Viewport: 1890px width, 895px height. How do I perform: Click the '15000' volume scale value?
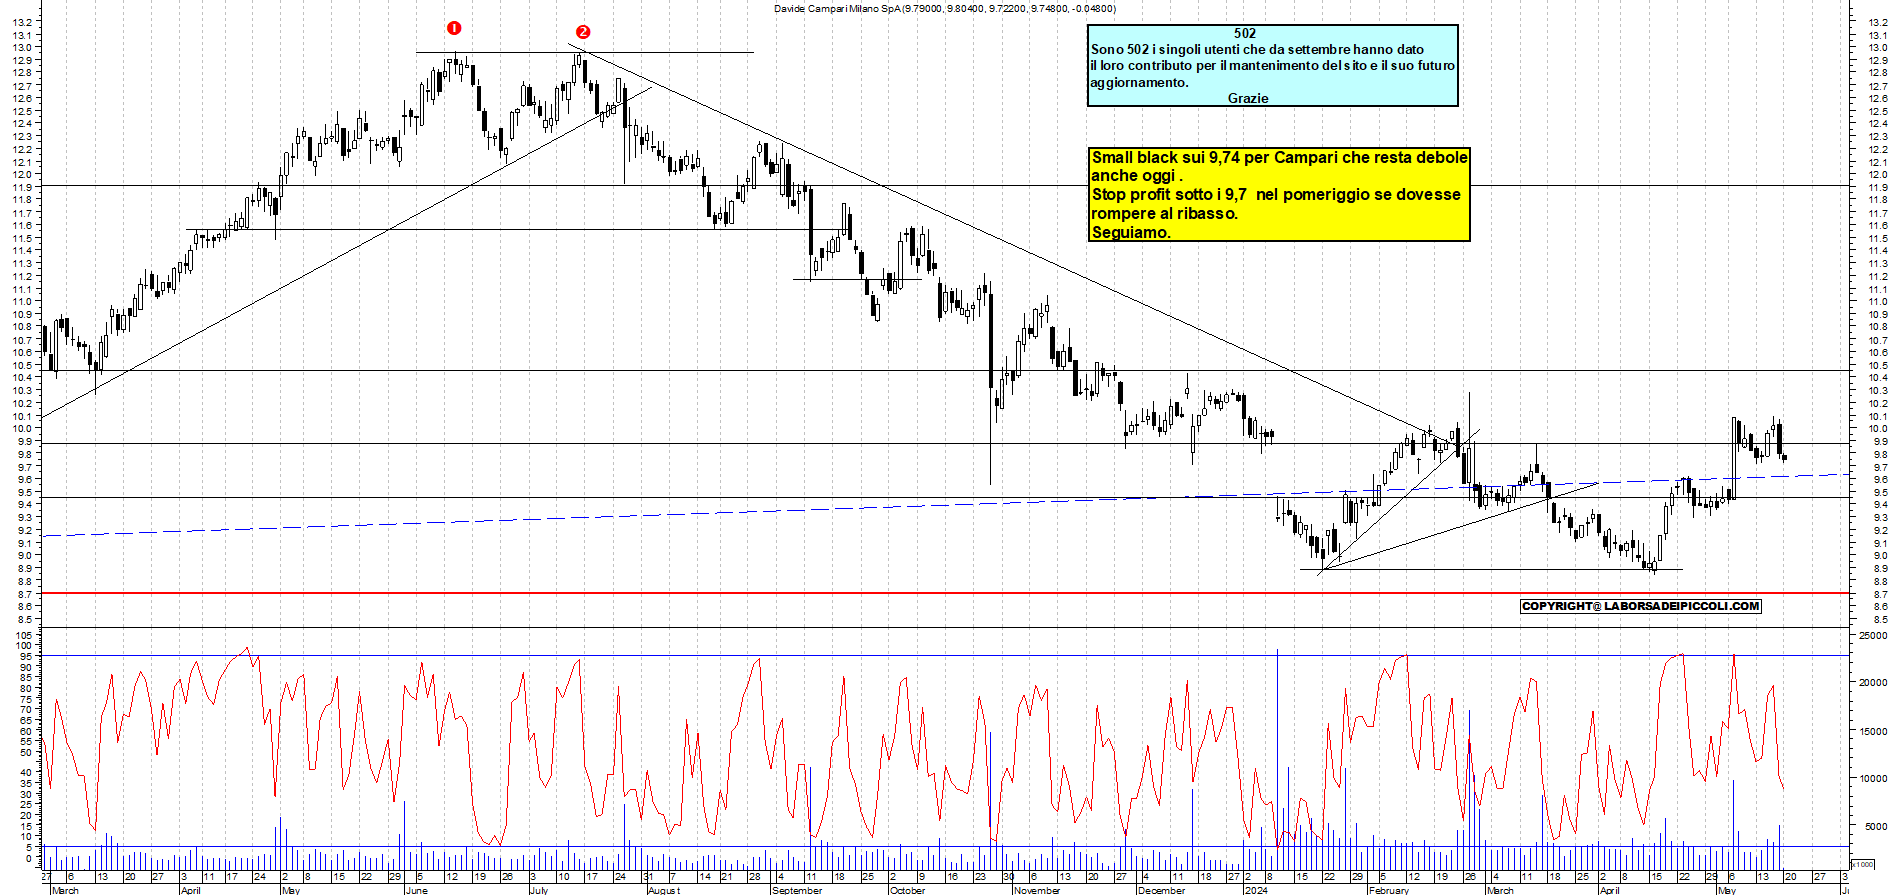tap(1872, 731)
